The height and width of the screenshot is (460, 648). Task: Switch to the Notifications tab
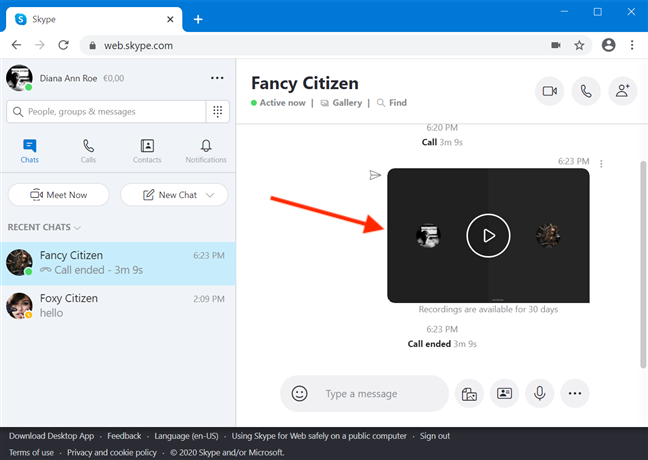[206, 151]
